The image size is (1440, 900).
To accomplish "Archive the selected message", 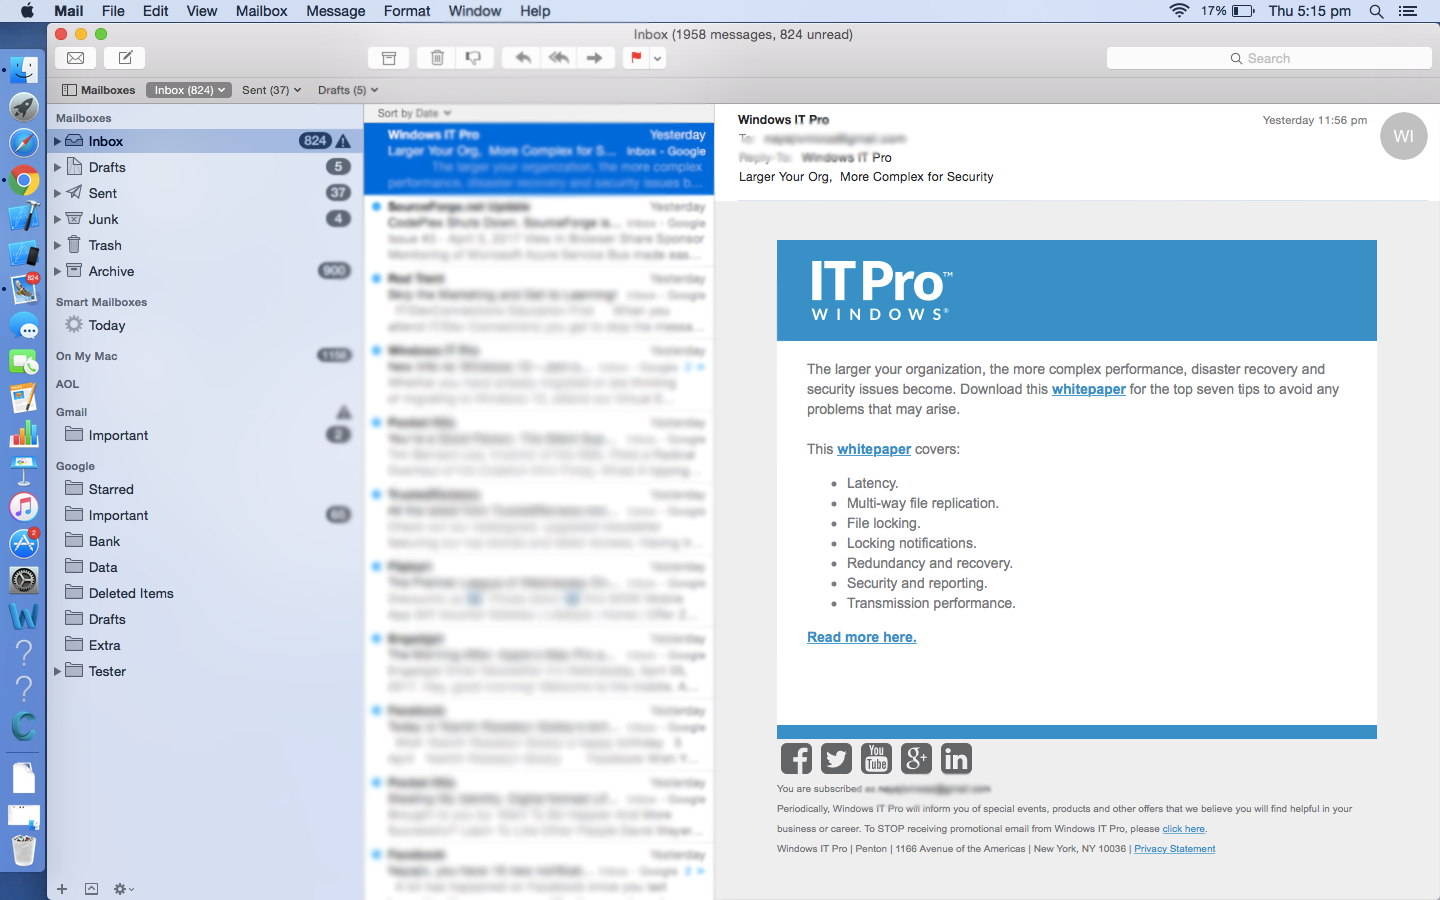I will [389, 58].
